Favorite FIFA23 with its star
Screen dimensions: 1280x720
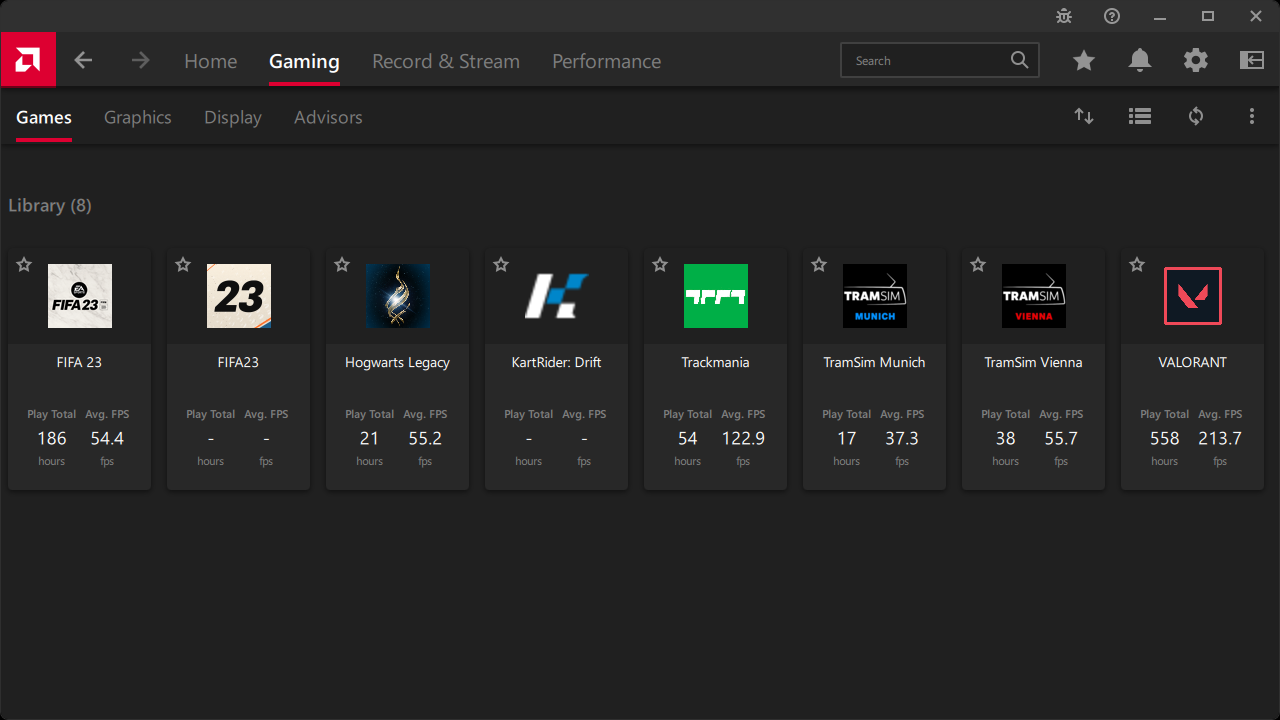183,264
